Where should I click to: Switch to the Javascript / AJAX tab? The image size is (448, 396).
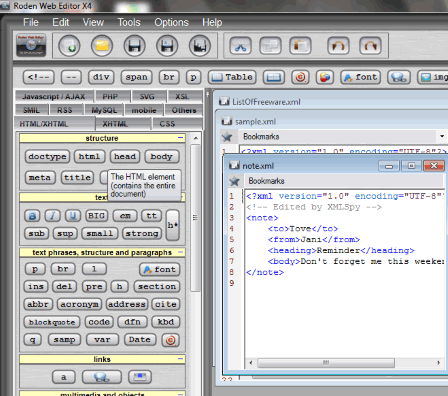(54, 96)
